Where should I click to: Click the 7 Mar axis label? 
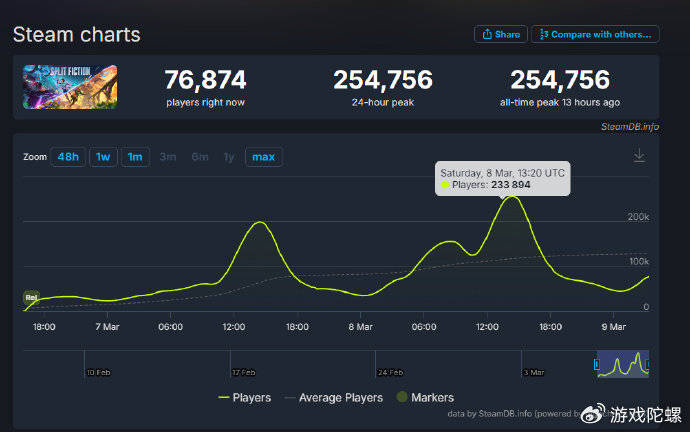(107, 327)
